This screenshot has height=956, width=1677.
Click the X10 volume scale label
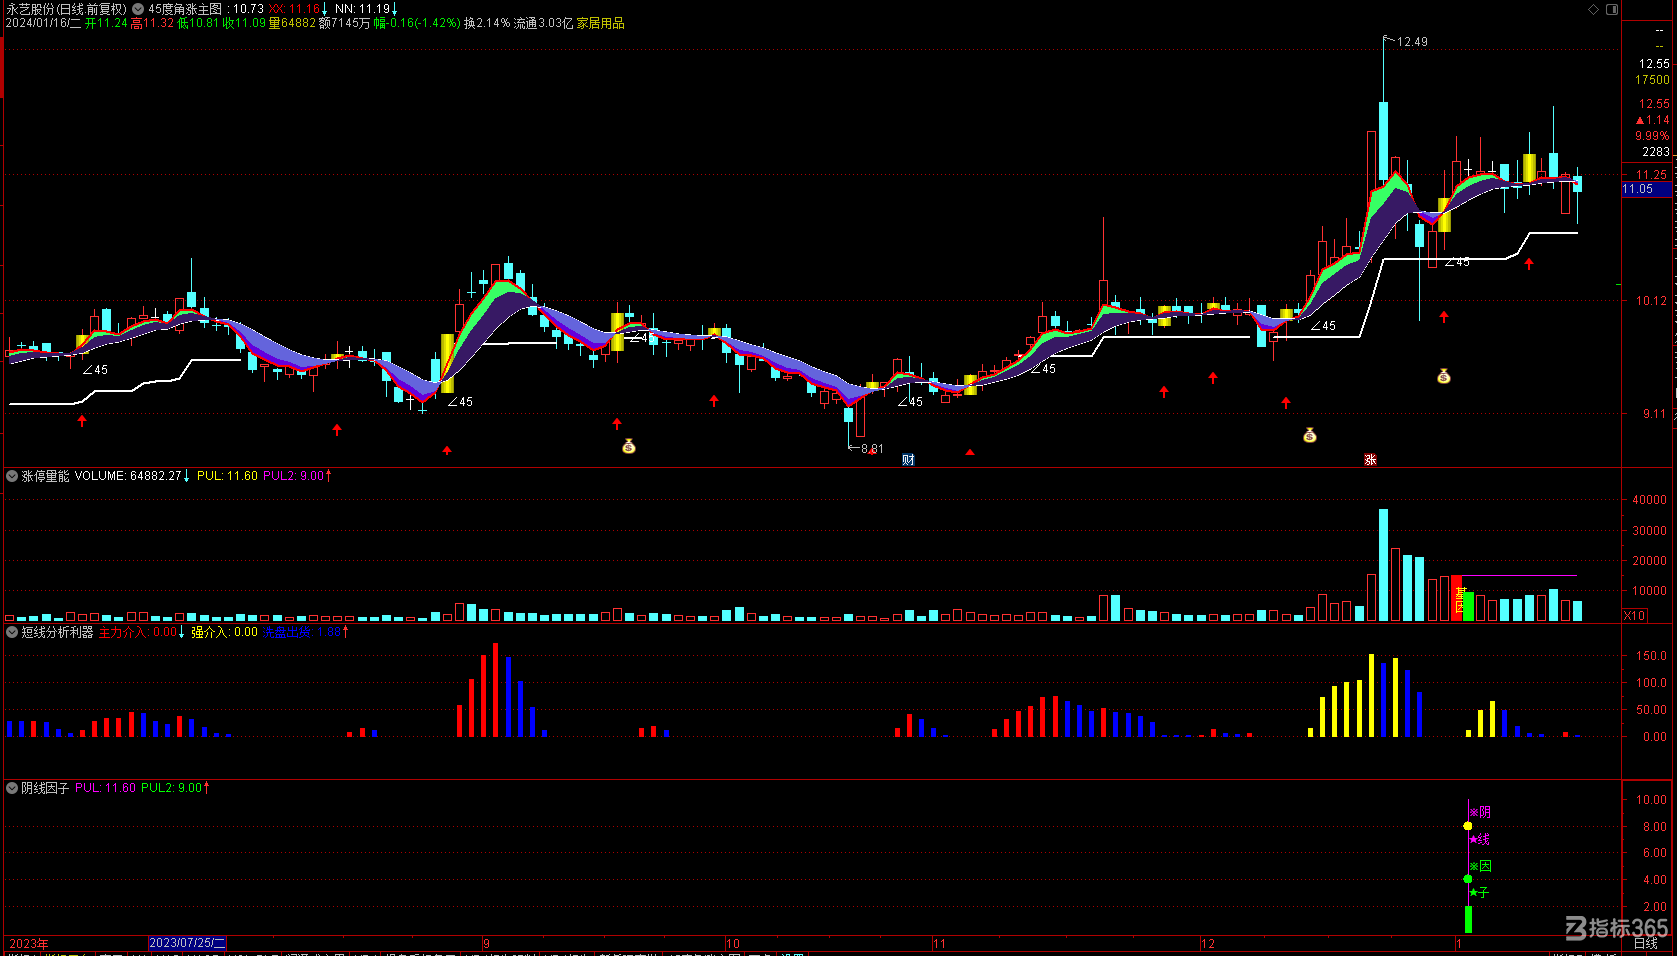pyautogui.click(x=1634, y=615)
